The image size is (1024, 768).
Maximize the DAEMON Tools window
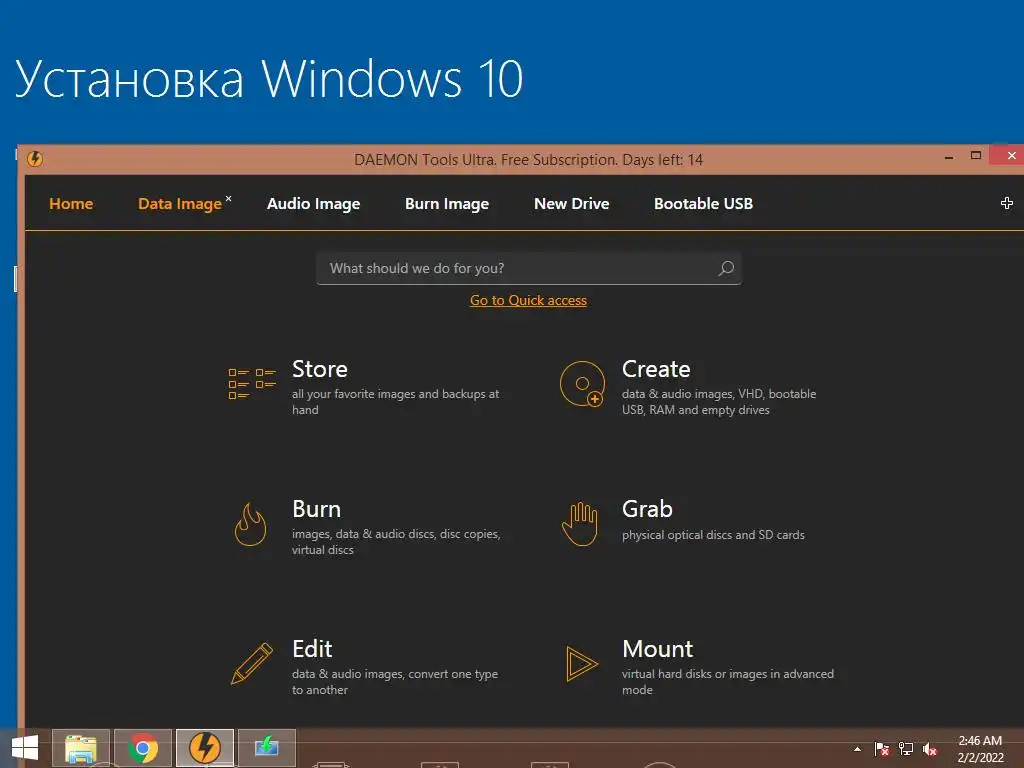[x=976, y=155]
